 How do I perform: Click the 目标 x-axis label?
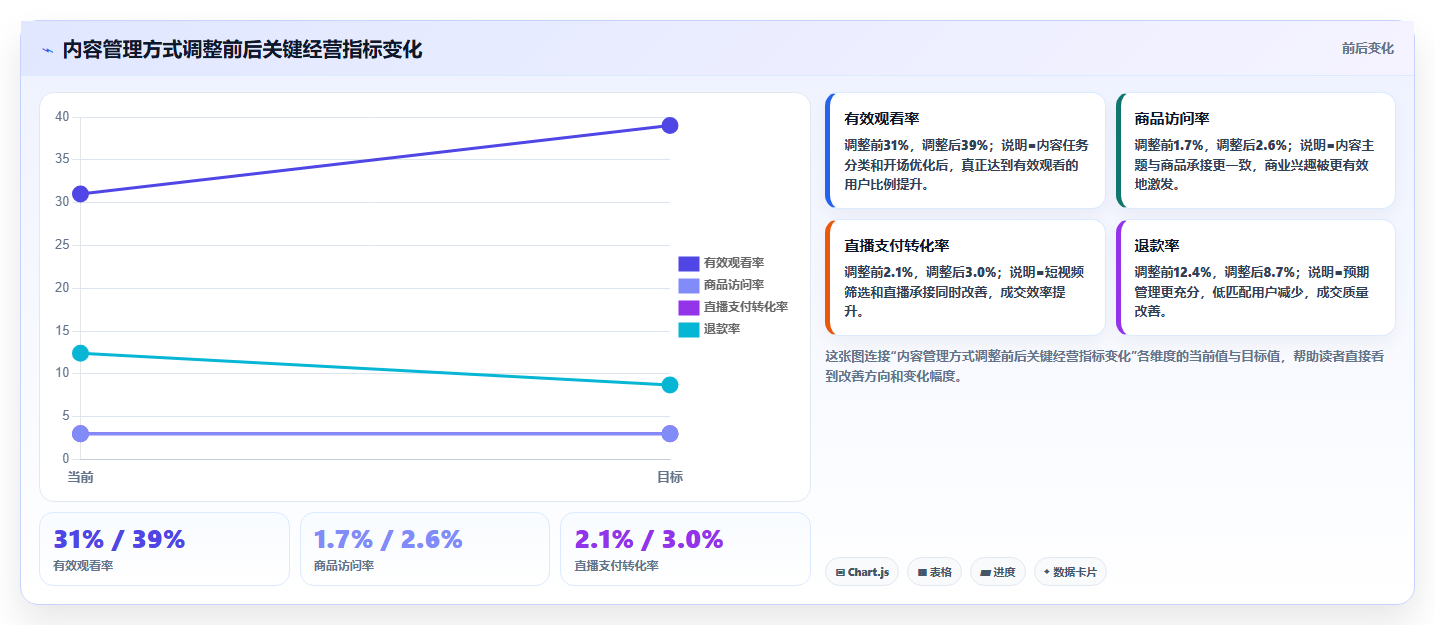tap(670, 478)
